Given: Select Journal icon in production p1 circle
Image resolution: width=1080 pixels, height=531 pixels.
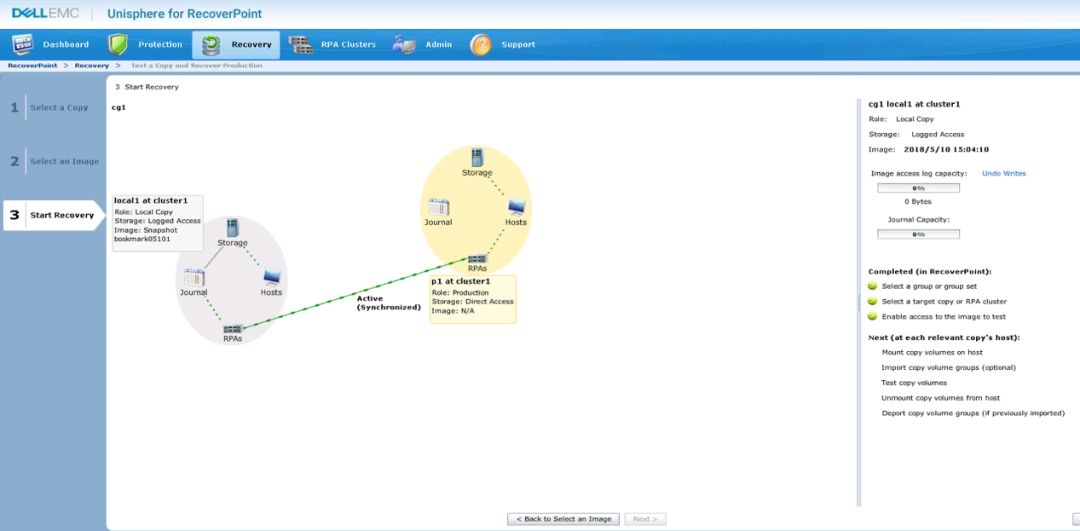Looking at the screenshot, I should tap(438, 207).
